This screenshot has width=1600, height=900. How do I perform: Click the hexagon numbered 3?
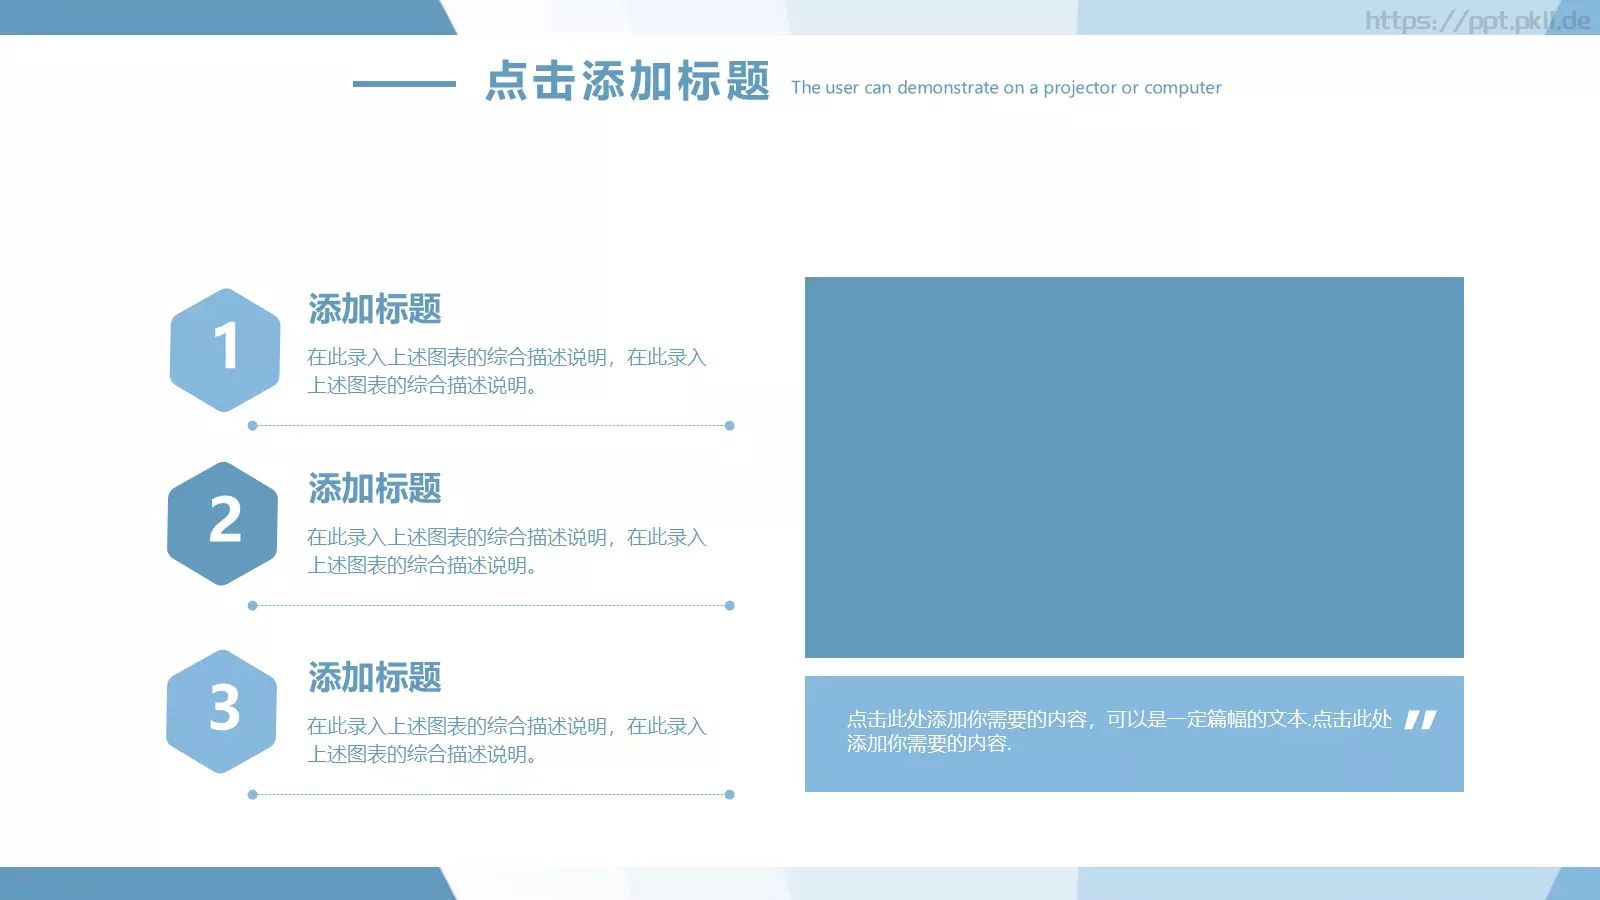(x=222, y=711)
